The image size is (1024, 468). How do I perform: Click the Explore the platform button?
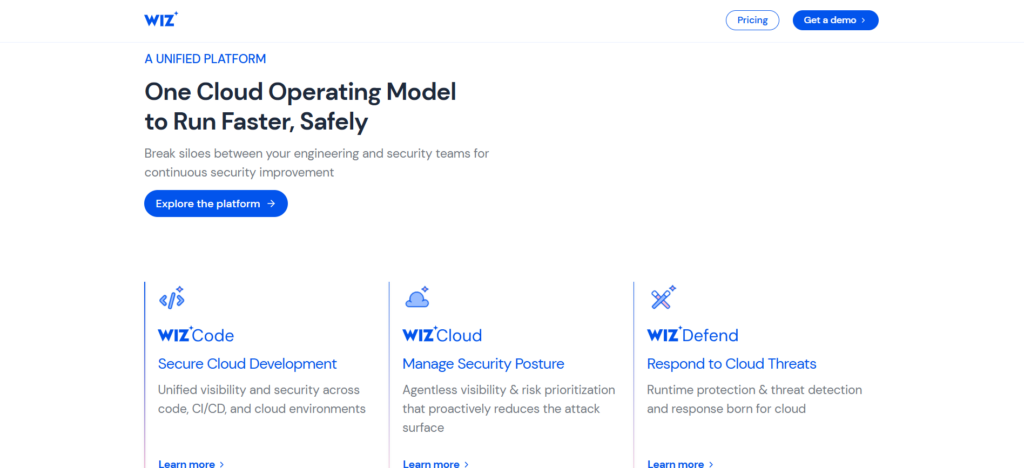click(215, 204)
